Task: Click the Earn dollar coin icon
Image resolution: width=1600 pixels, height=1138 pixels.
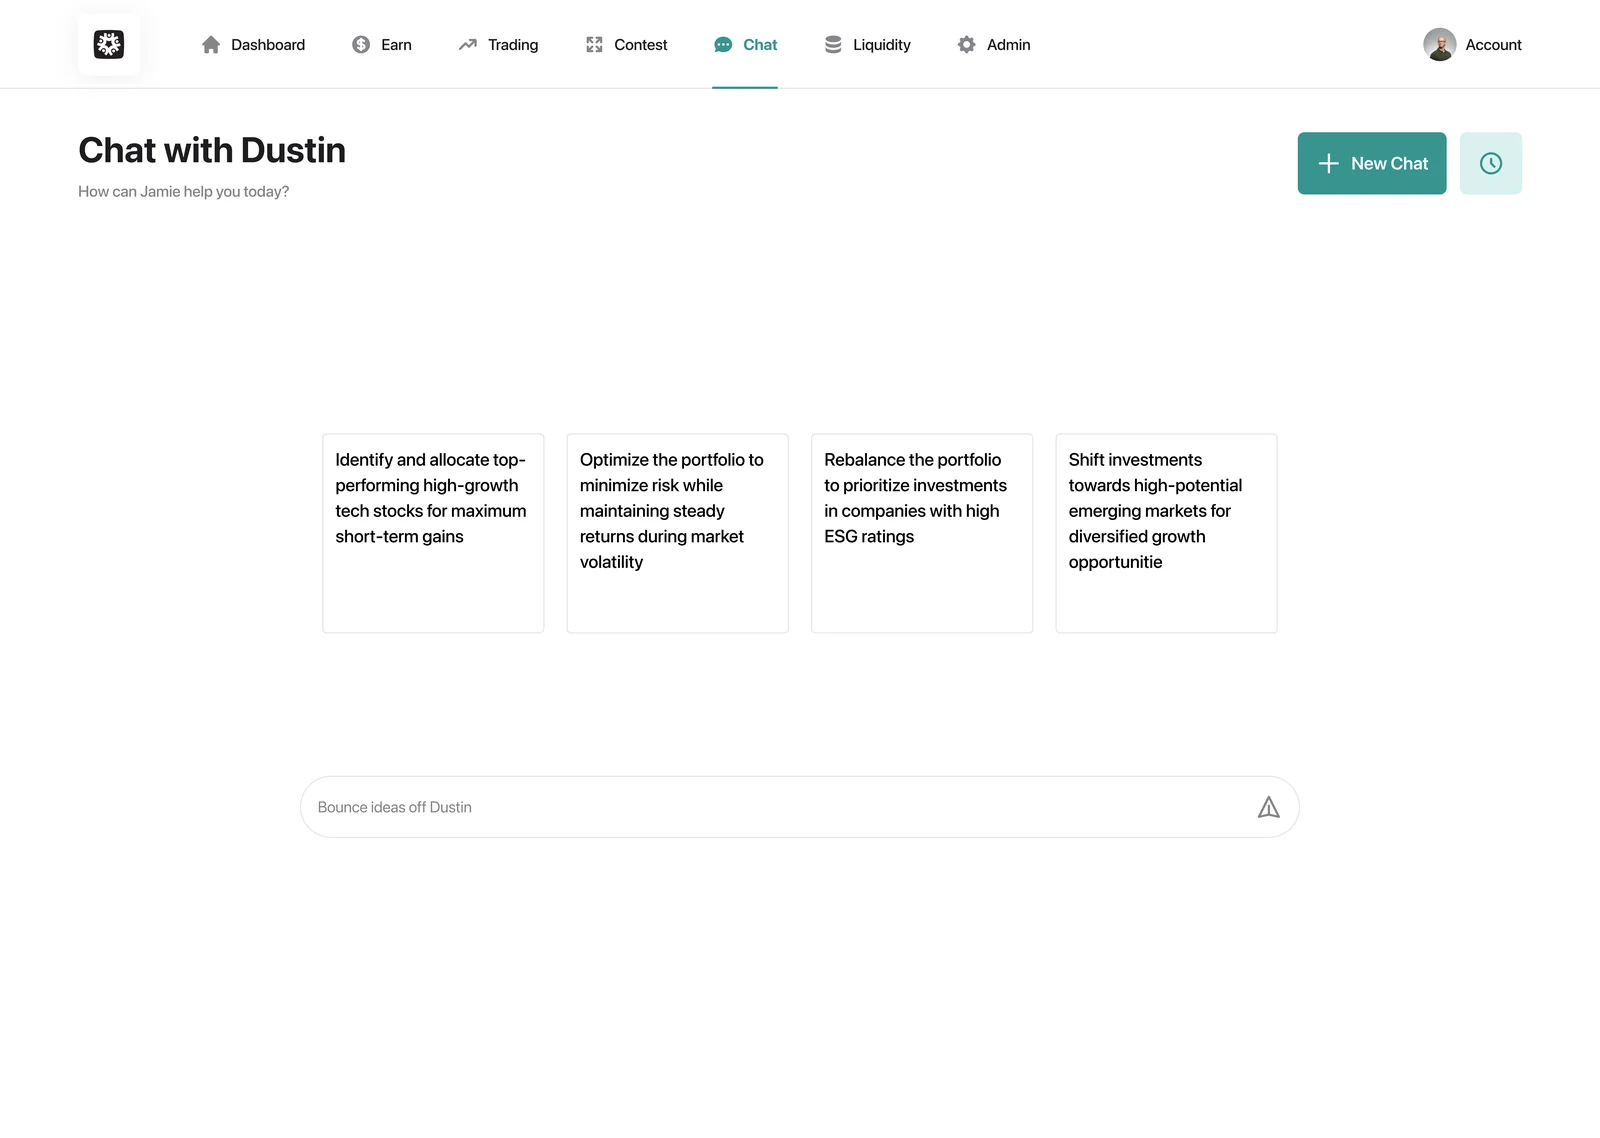Action: click(x=361, y=45)
